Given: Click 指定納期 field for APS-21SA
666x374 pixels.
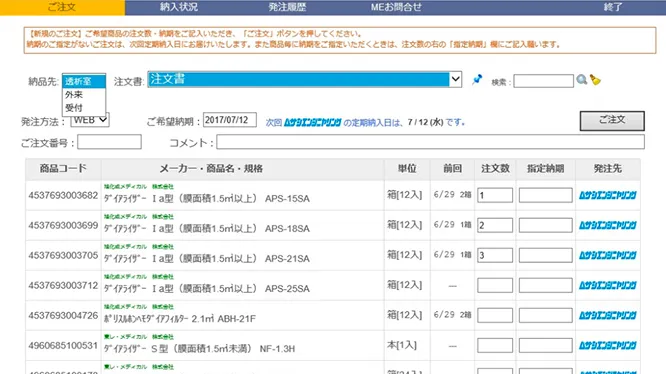Looking at the screenshot, I should [546, 256].
